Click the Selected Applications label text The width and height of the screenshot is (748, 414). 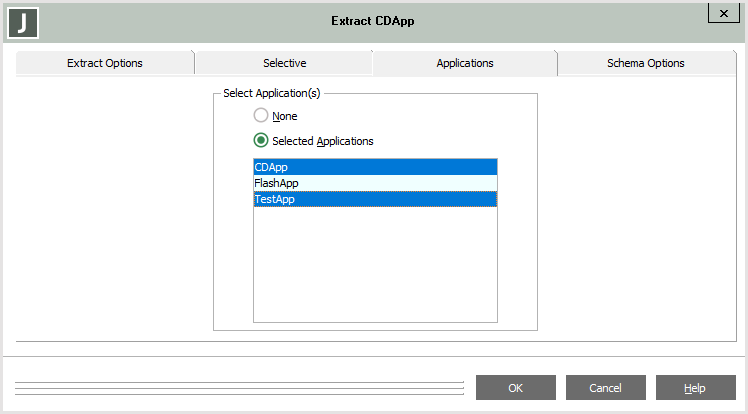click(322, 141)
